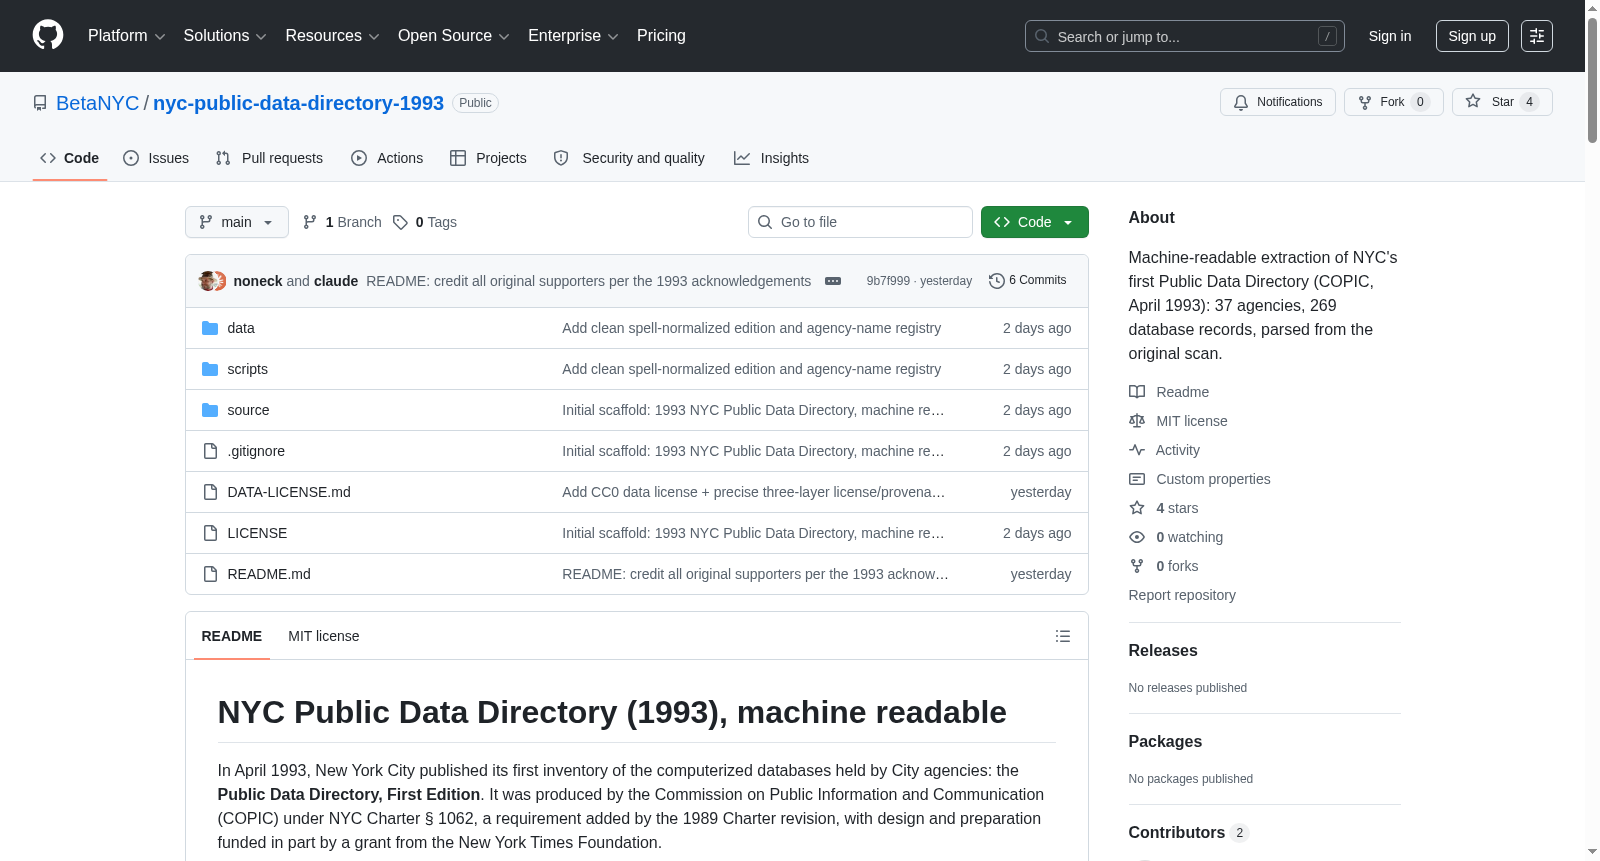
Task: Open the Contributors 2 link
Action: pyautogui.click(x=1188, y=832)
